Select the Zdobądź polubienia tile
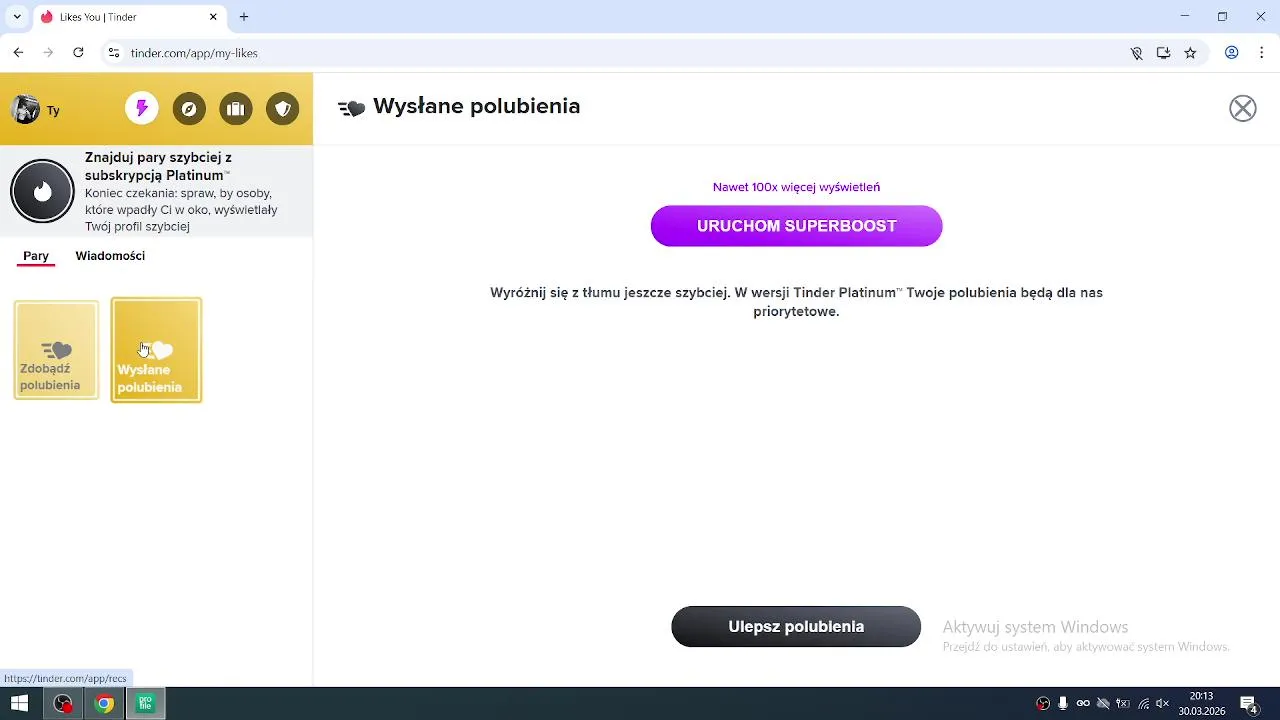 56,350
